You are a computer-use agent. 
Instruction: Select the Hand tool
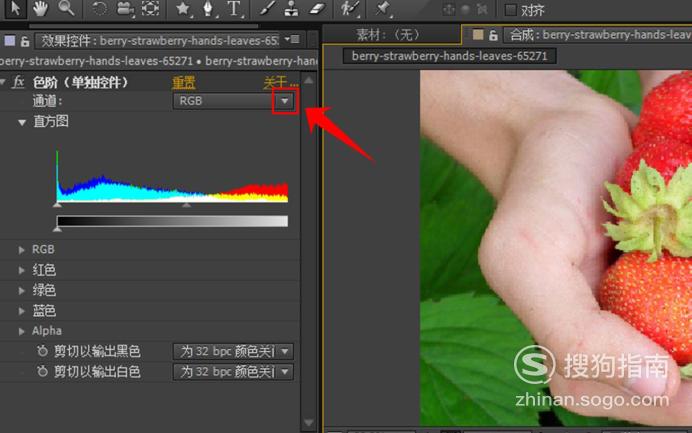pos(40,8)
